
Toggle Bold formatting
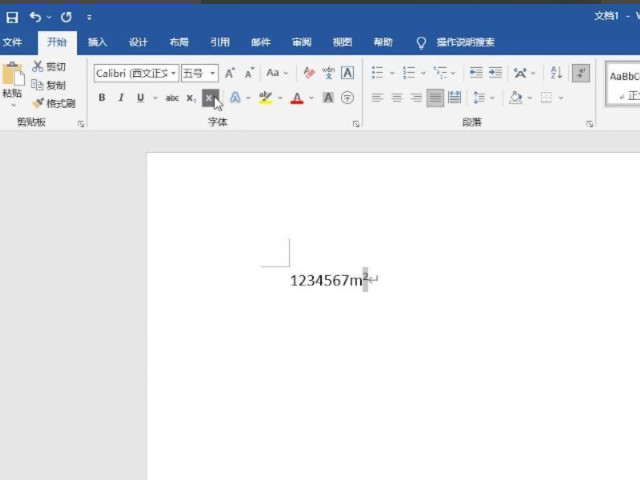tap(101, 98)
